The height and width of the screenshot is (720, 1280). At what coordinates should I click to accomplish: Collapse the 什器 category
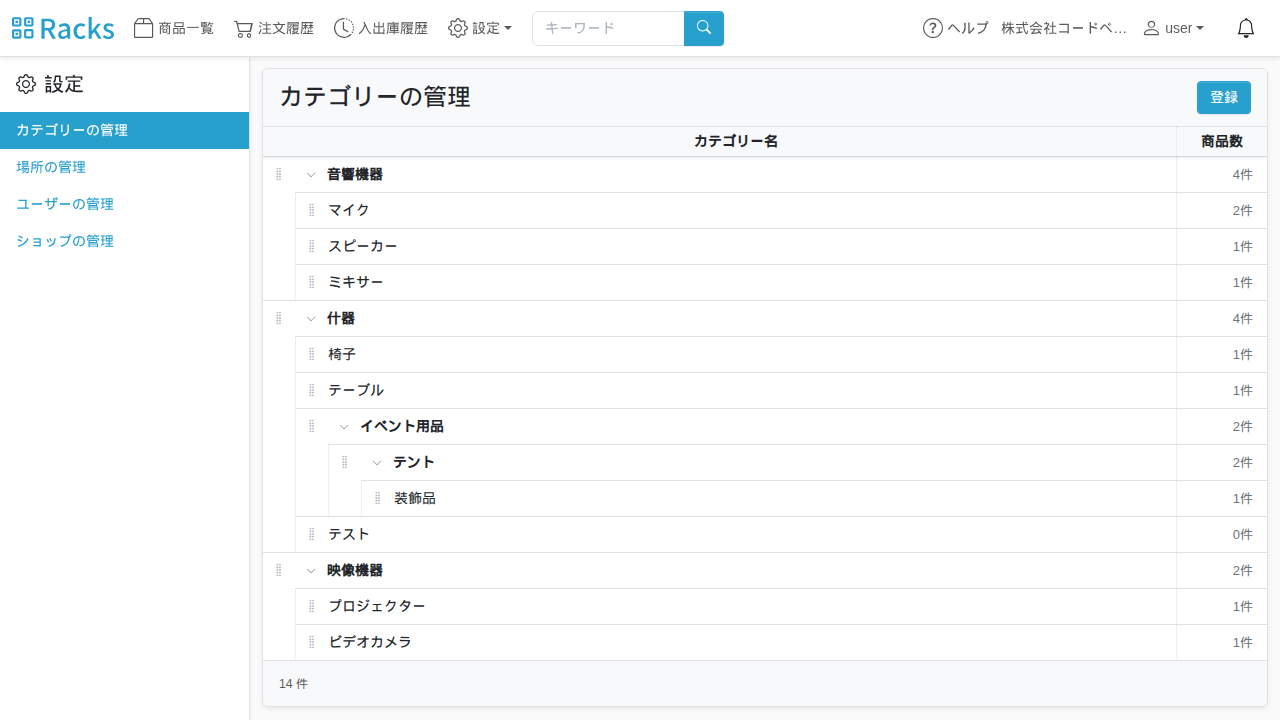tap(311, 319)
